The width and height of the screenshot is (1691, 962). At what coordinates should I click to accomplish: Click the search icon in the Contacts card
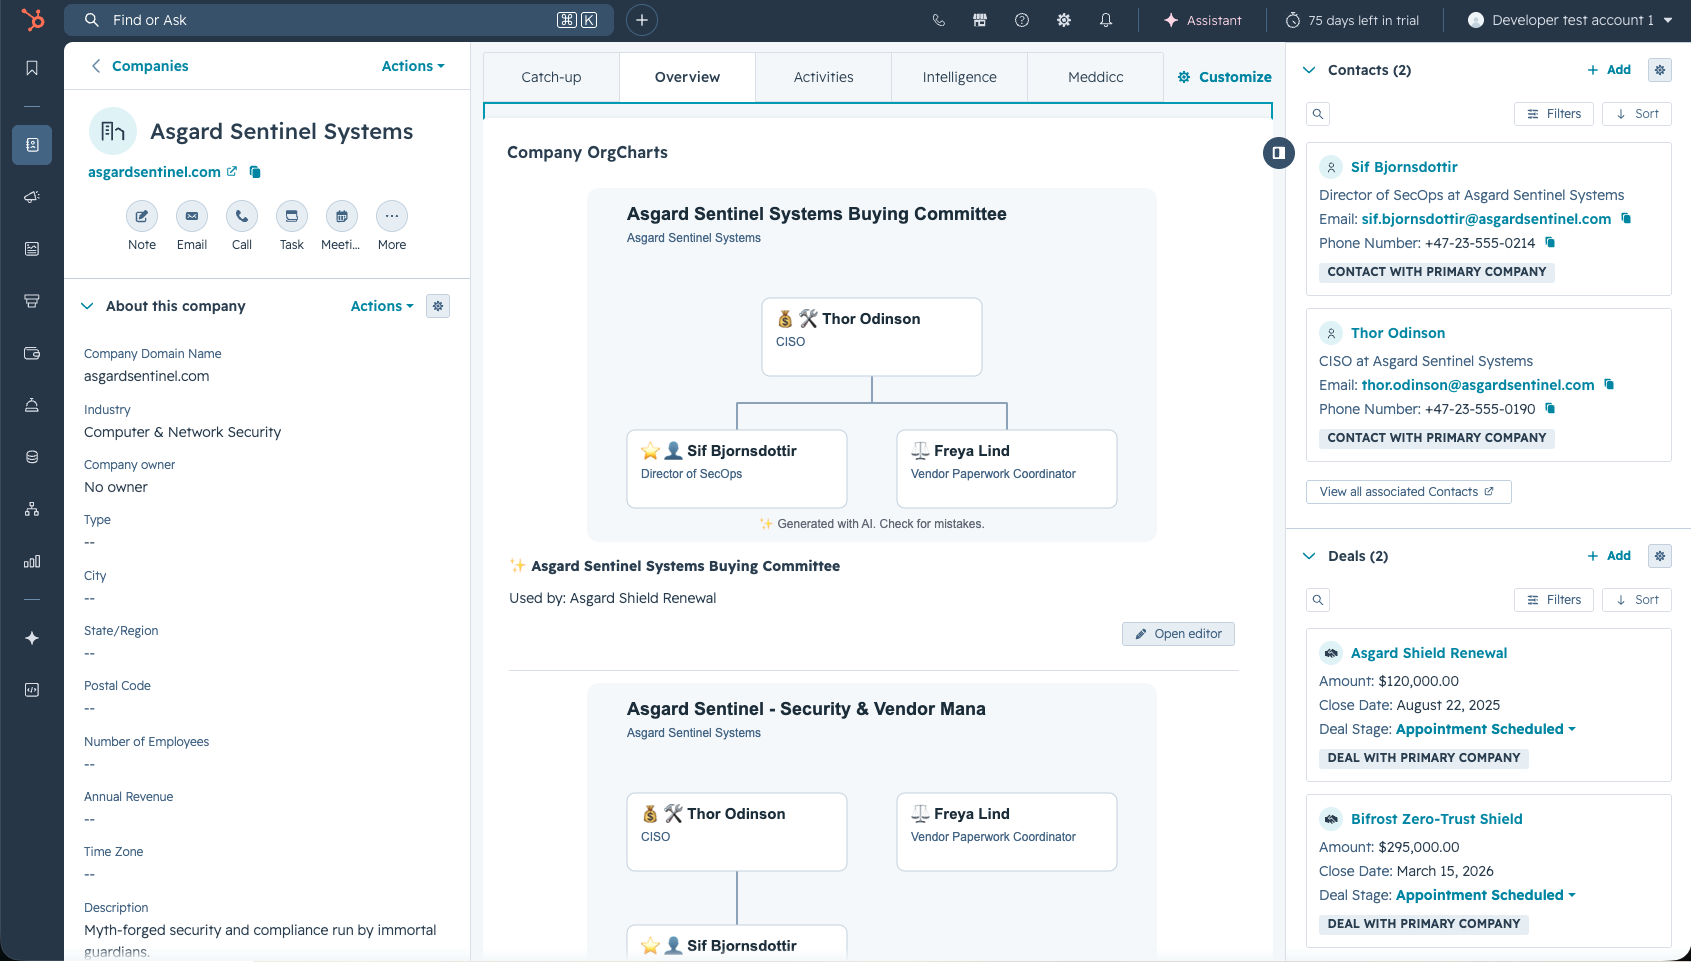click(x=1318, y=114)
